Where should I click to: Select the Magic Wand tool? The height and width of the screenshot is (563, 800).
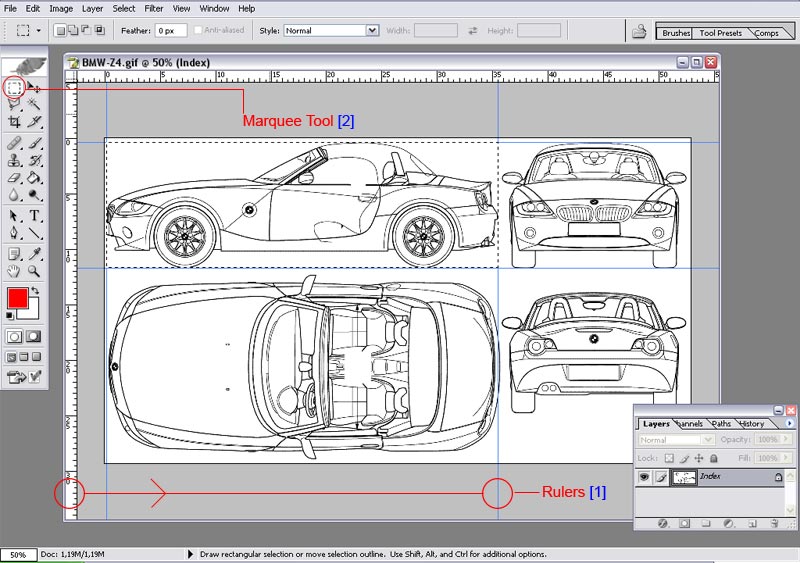(34, 105)
